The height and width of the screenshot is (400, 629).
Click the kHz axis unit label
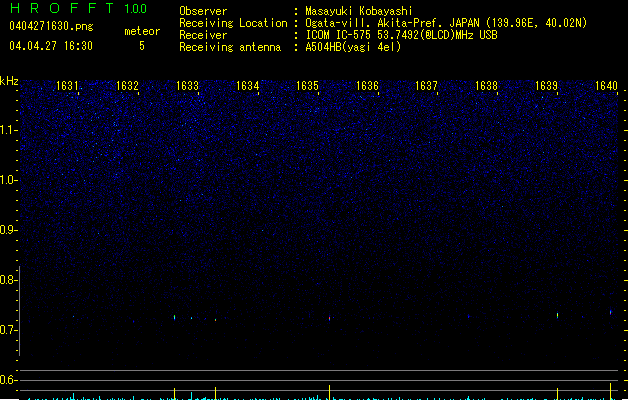[9, 81]
